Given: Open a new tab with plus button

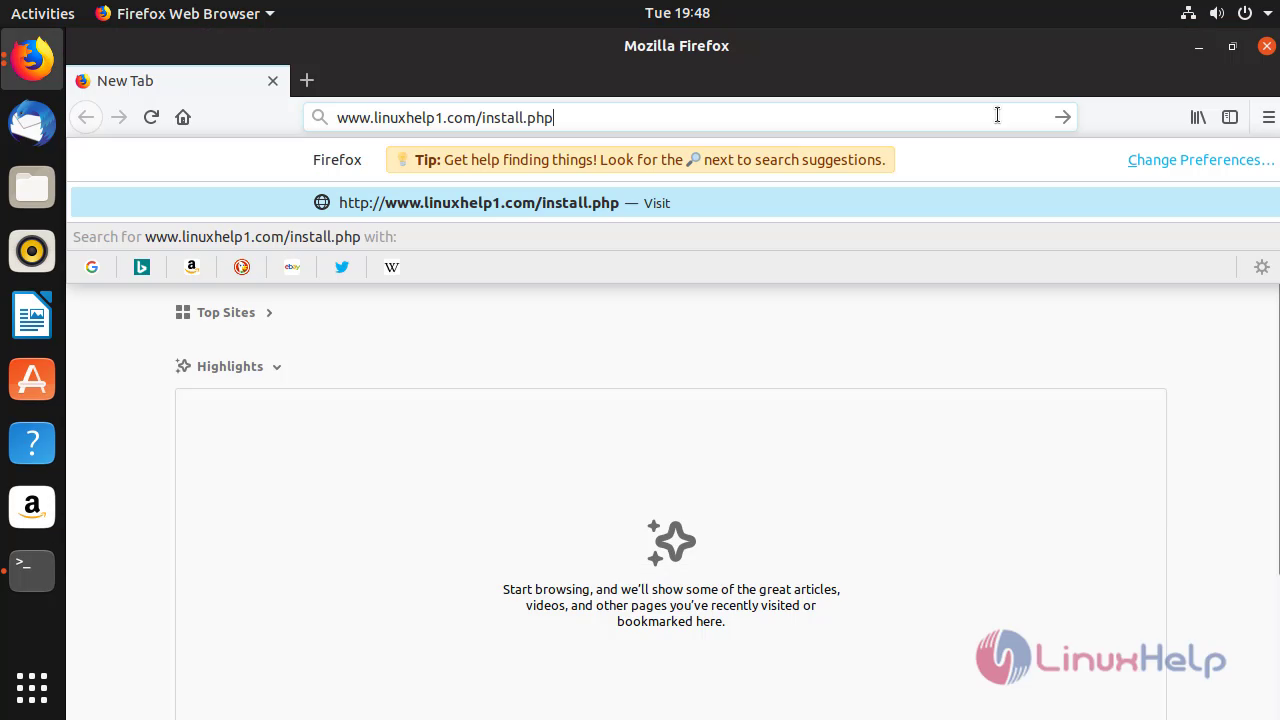Looking at the screenshot, I should tap(307, 80).
